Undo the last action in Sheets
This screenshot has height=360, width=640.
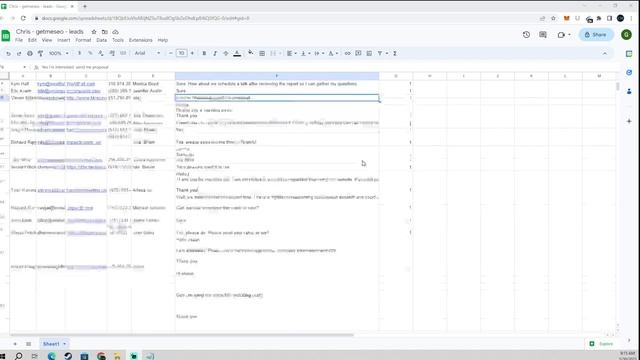pyautogui.click(x=8, y=53)
